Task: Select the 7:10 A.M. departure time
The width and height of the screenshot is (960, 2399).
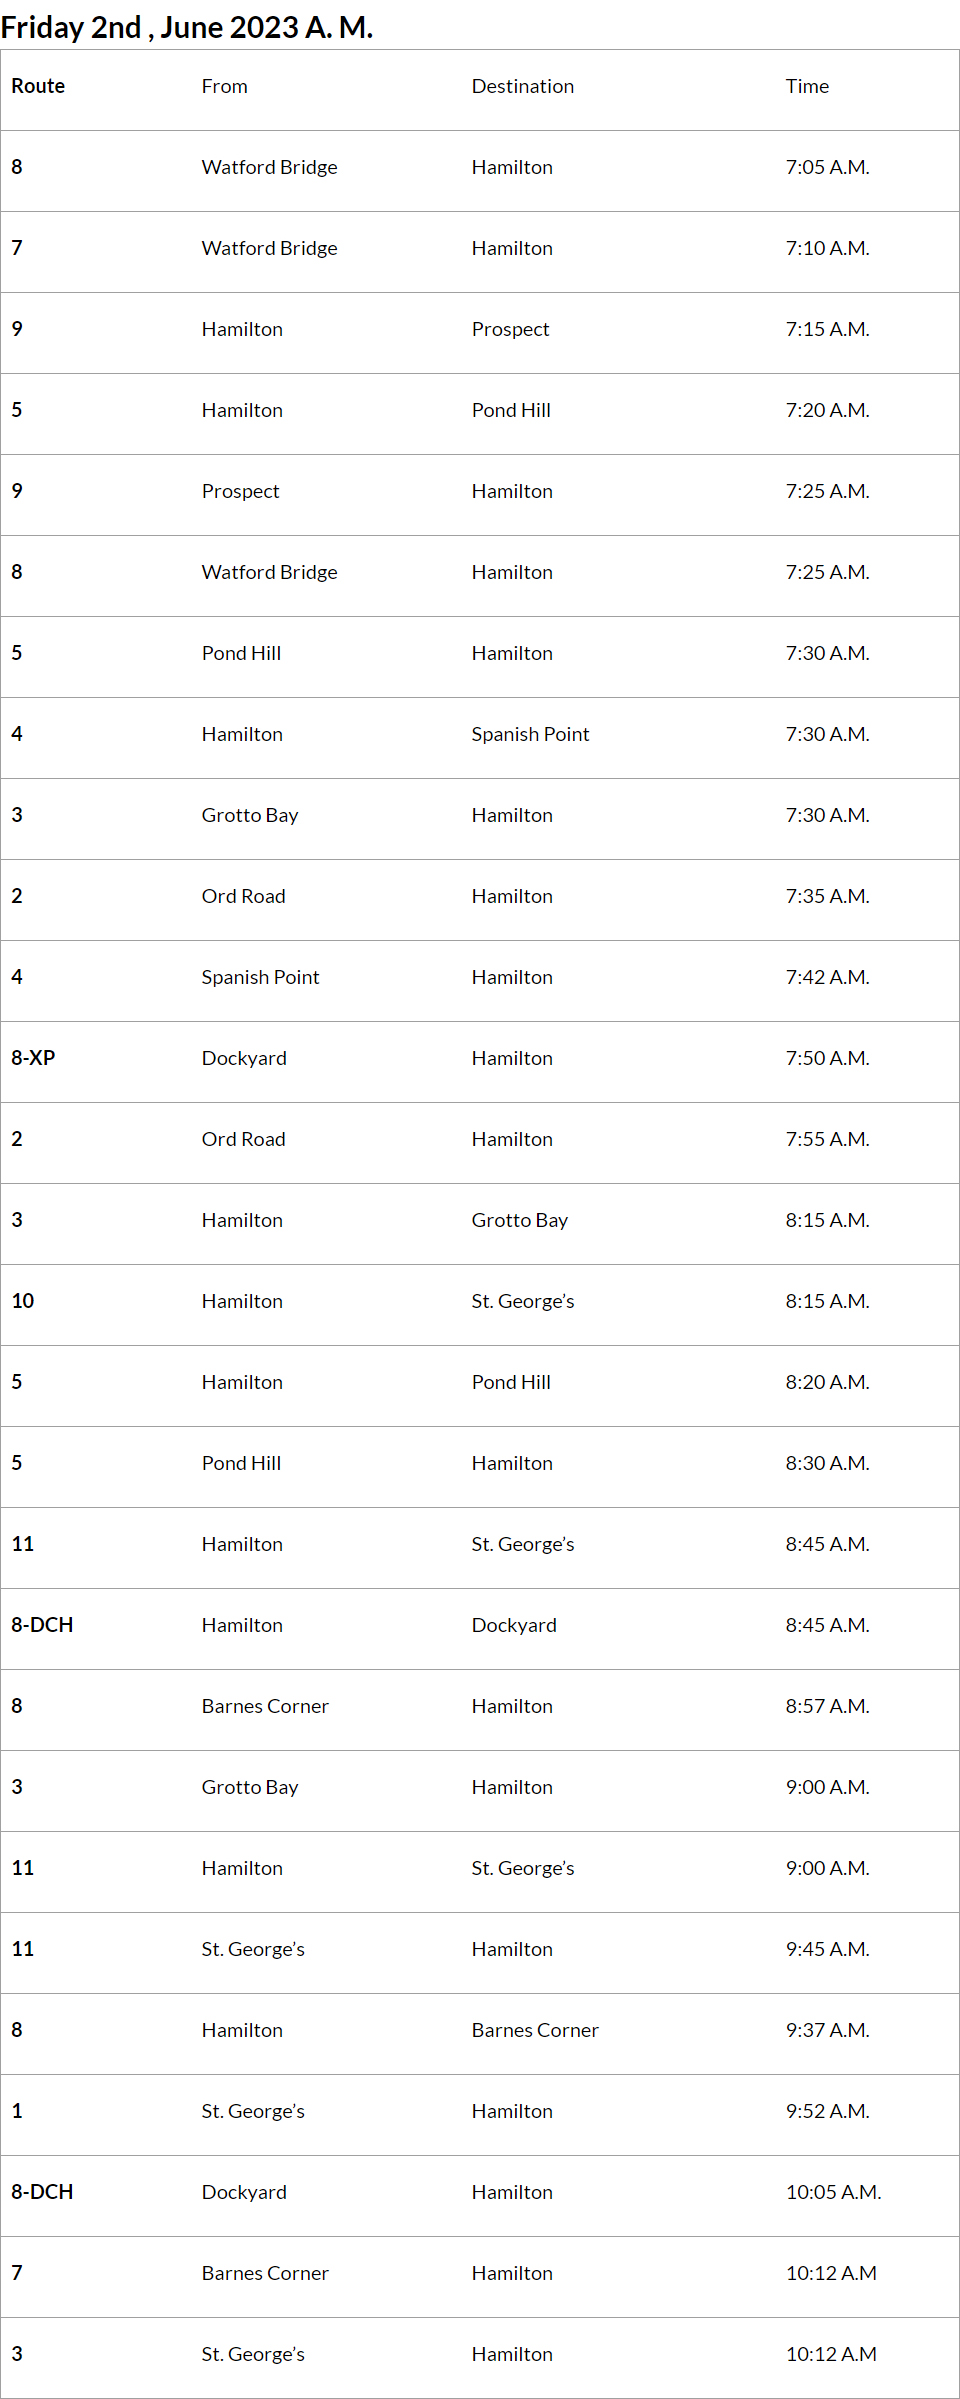Action: click(x=827, y=249)
